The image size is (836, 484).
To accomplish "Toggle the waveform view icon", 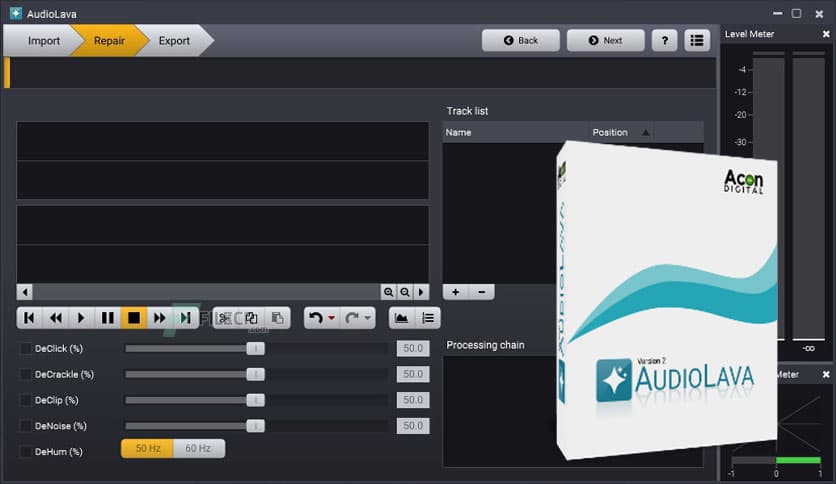I will point(401,318).
